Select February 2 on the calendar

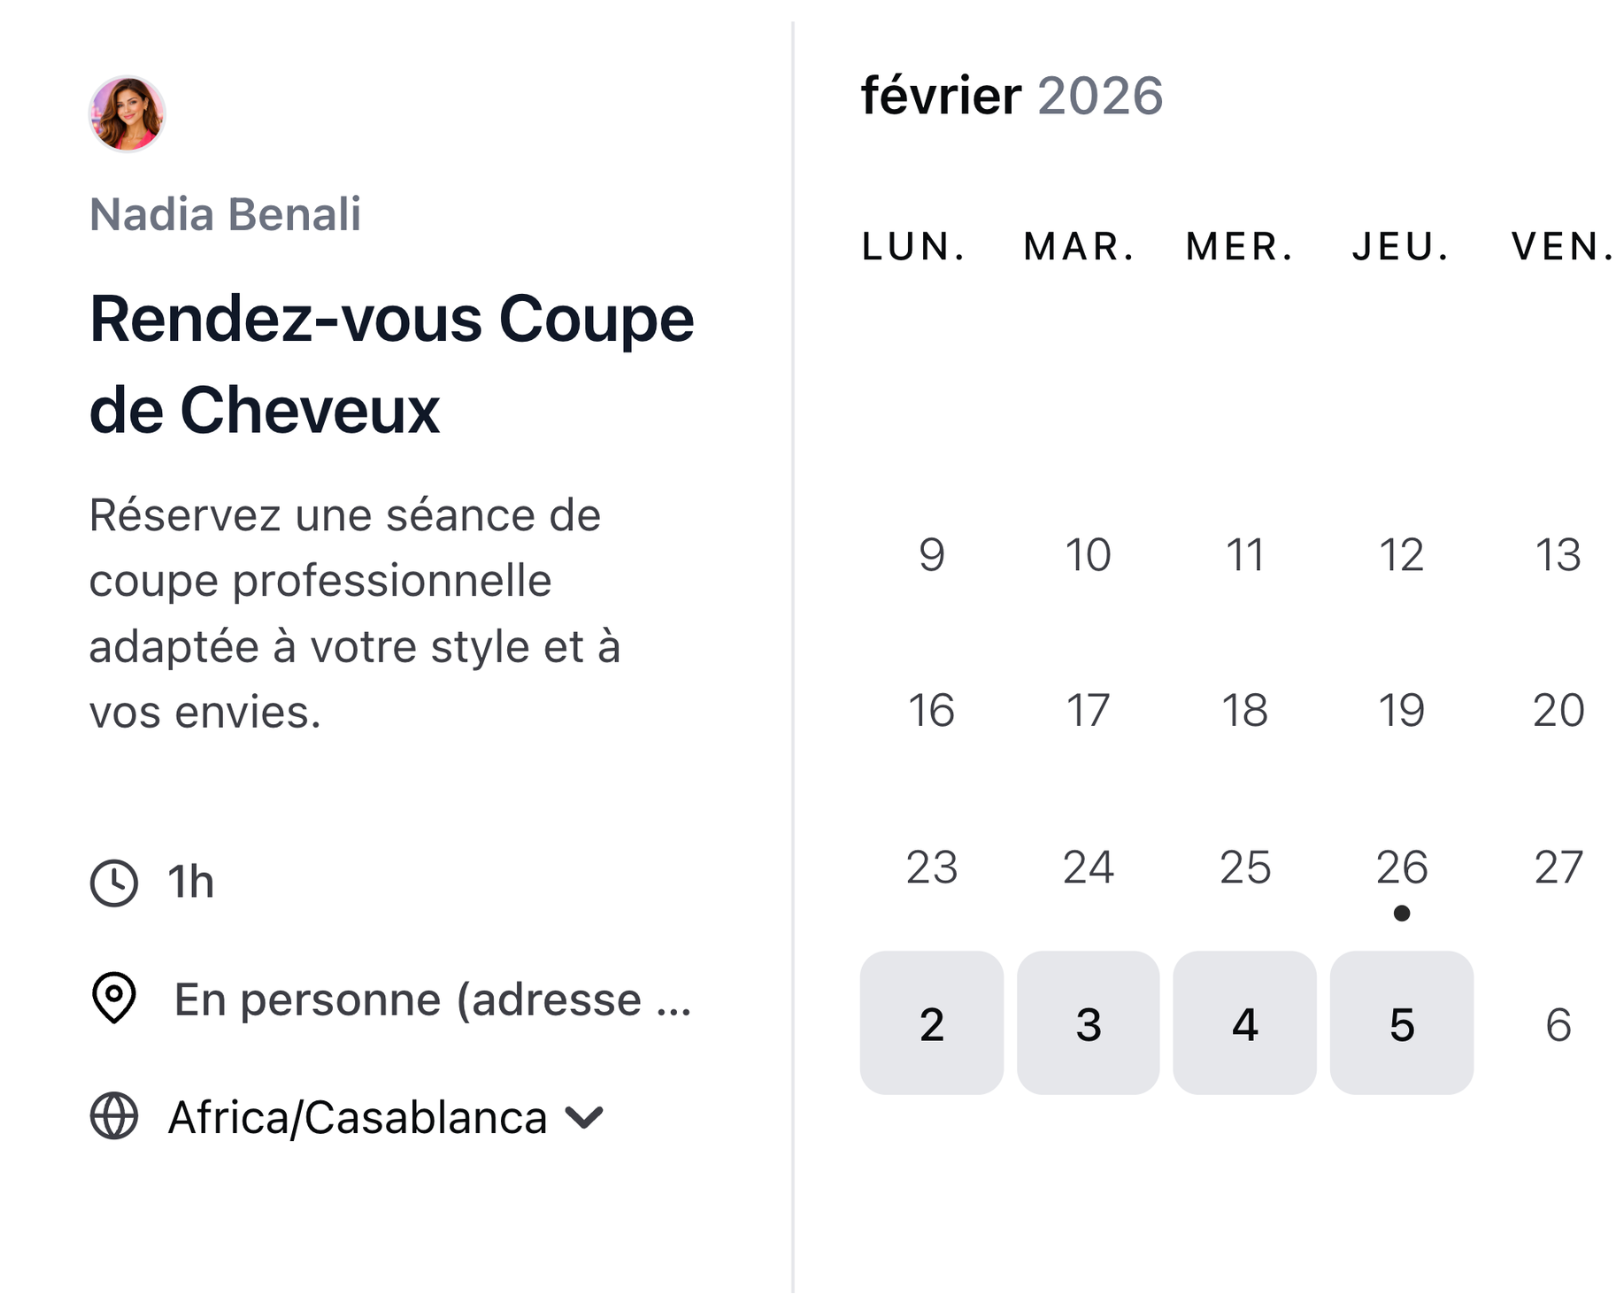(x=931, y=1022)
